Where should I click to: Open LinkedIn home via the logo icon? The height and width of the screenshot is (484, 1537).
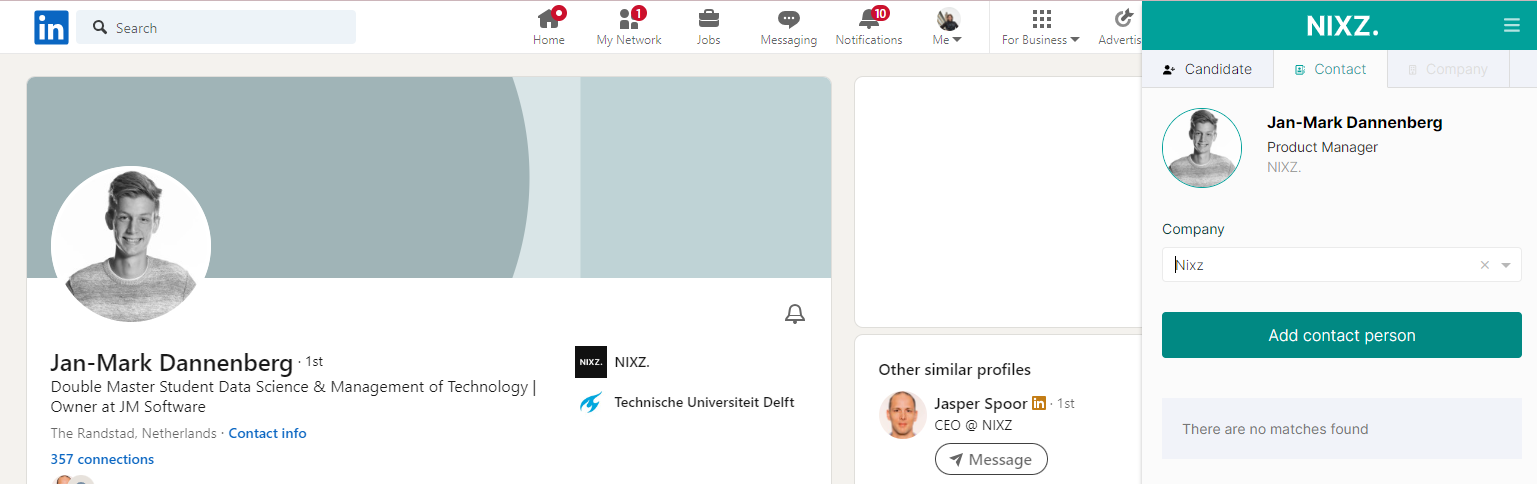tap(51, 27)
